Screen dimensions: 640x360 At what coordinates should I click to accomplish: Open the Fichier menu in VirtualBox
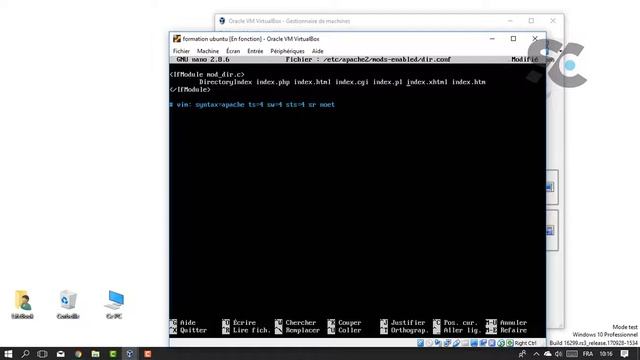[181, 51]
